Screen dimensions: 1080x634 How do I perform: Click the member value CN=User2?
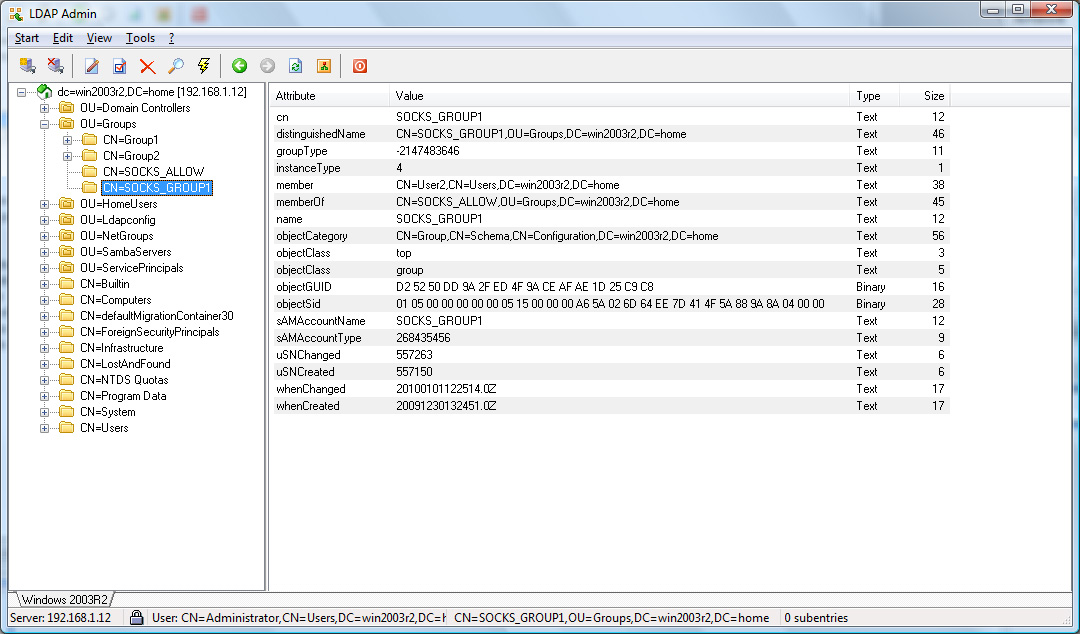point(508,185)
